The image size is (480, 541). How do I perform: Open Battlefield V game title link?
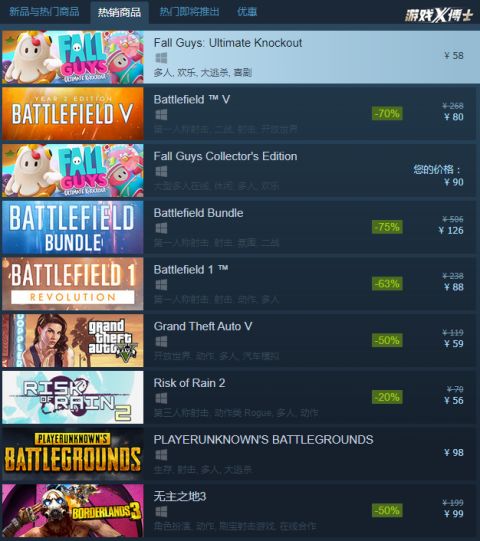tap(192, 100)
